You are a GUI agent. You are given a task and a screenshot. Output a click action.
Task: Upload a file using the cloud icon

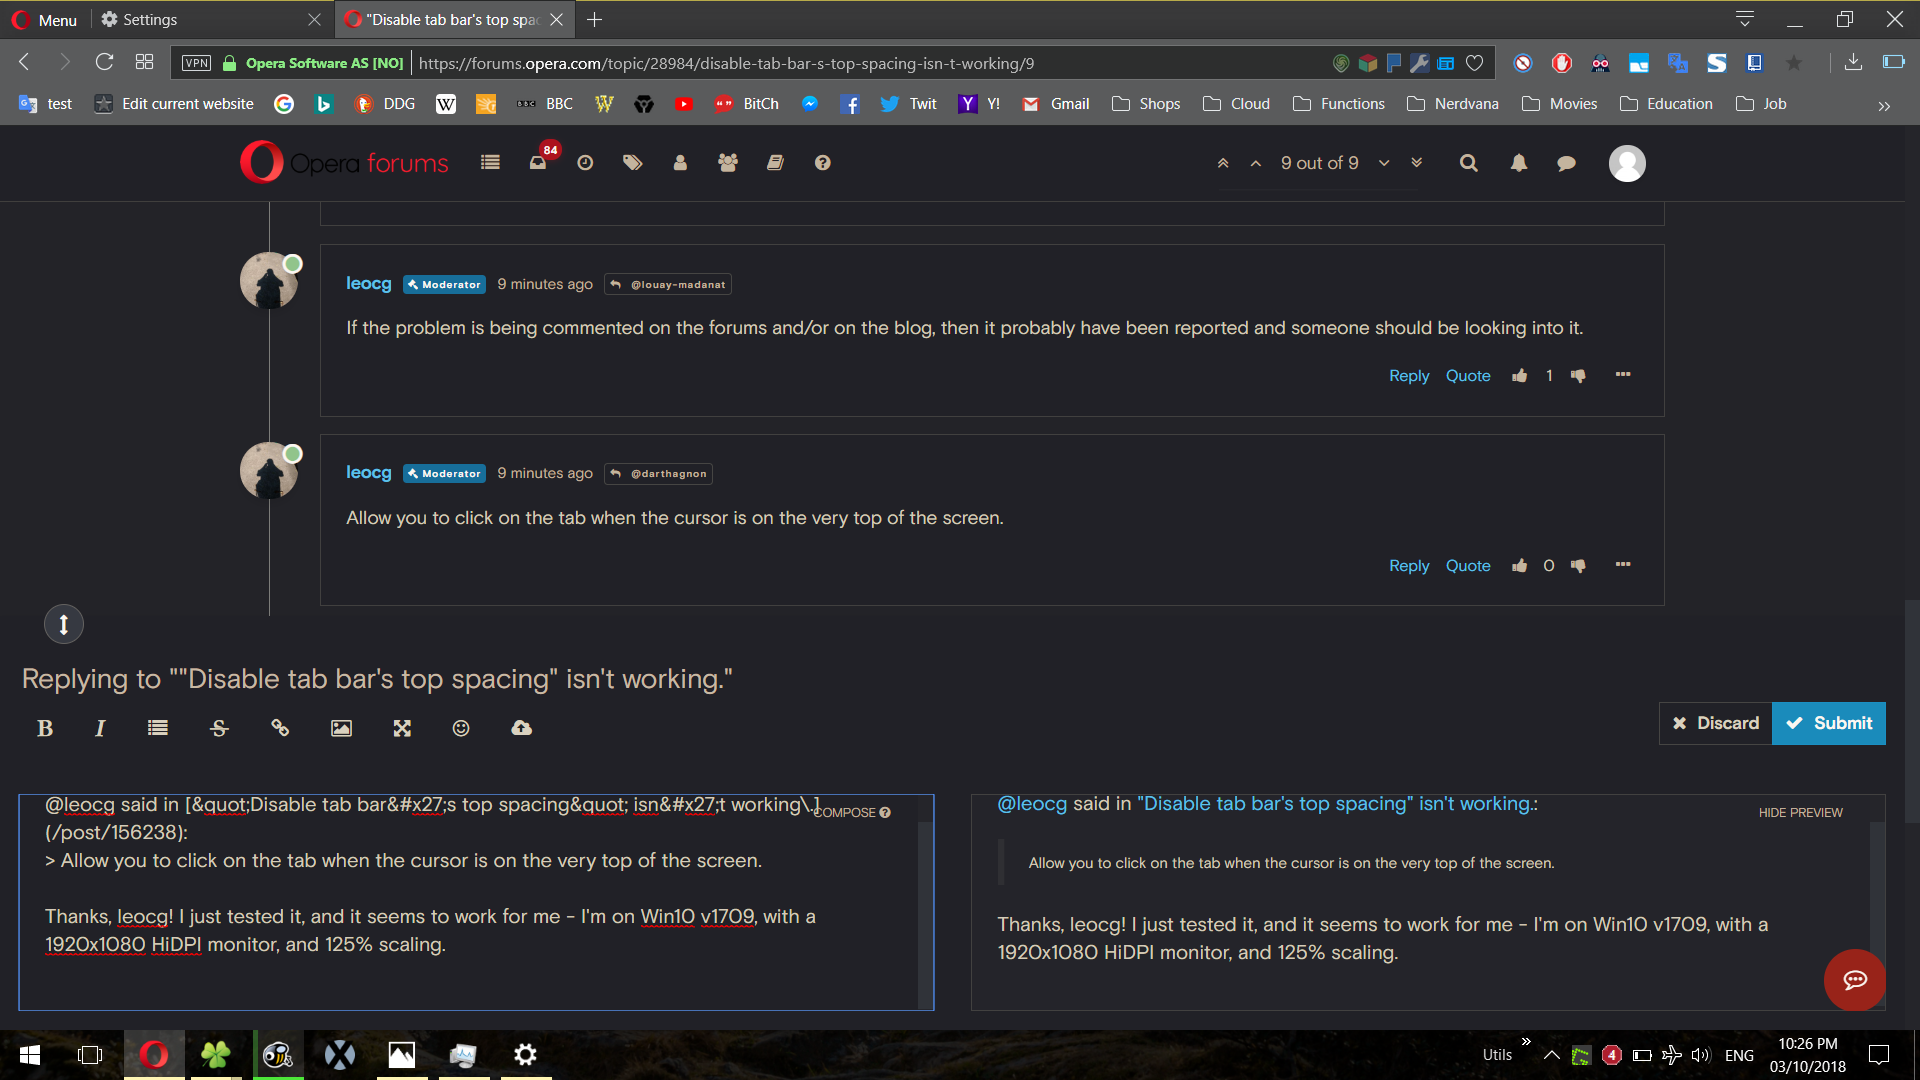coord(521,728)
